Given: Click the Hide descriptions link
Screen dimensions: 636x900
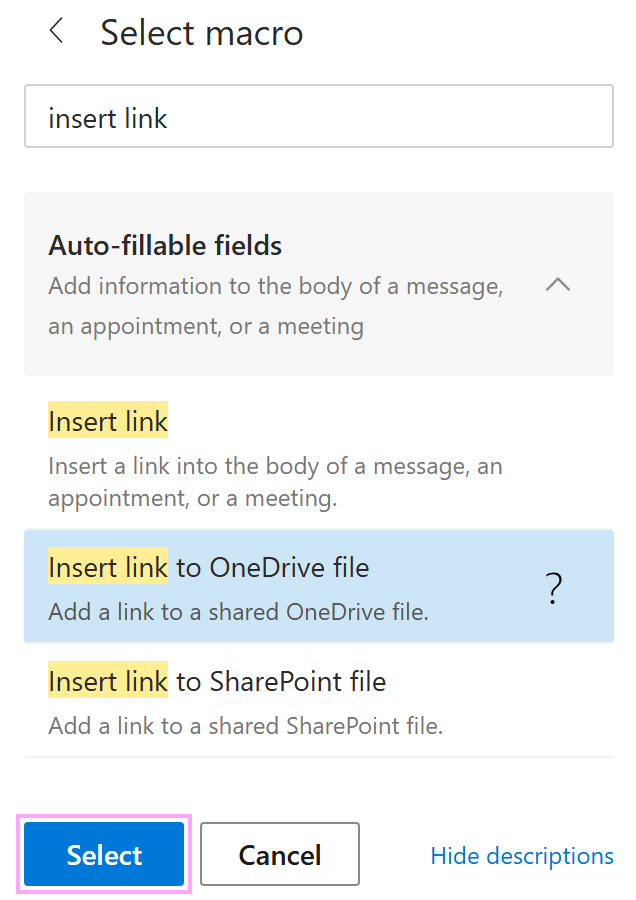Looking at the screenshot, I should click(x=521, y=855).
